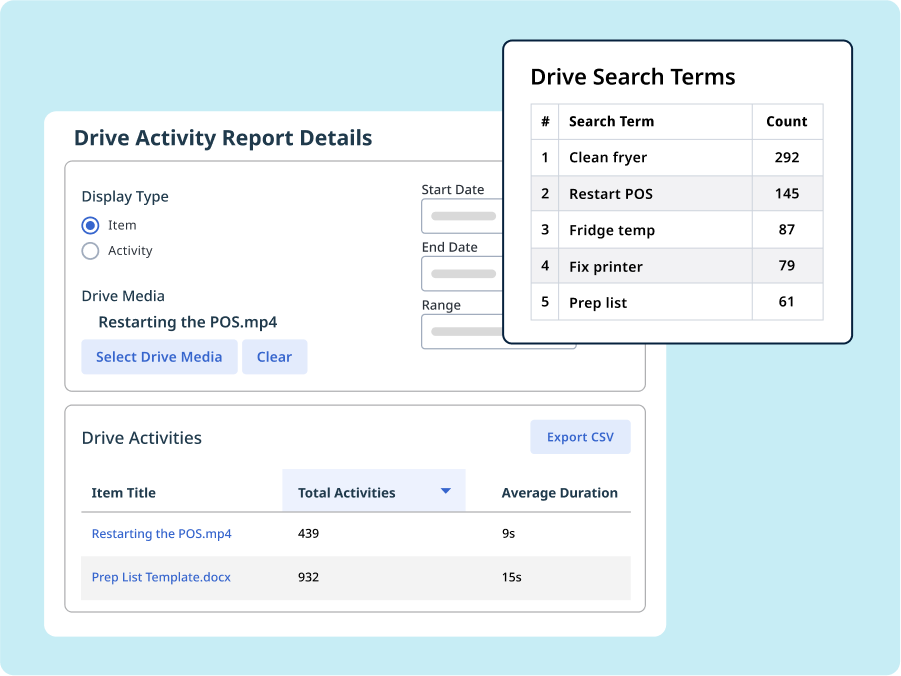The image size is (901, 676).
Task: Click the Drive Search Terms panel title
Action: click(634, 76)
